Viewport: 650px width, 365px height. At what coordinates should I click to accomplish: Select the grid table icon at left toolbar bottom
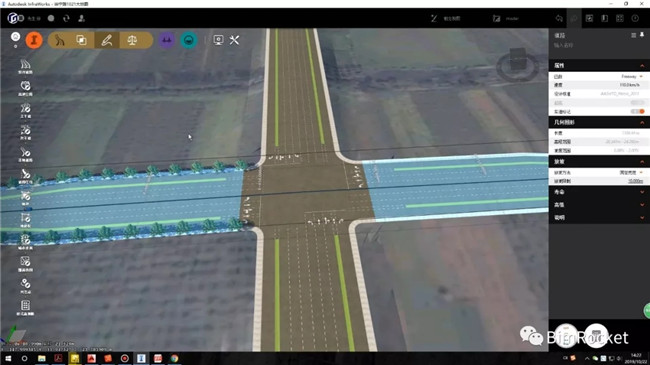click(x=25, y=307)
